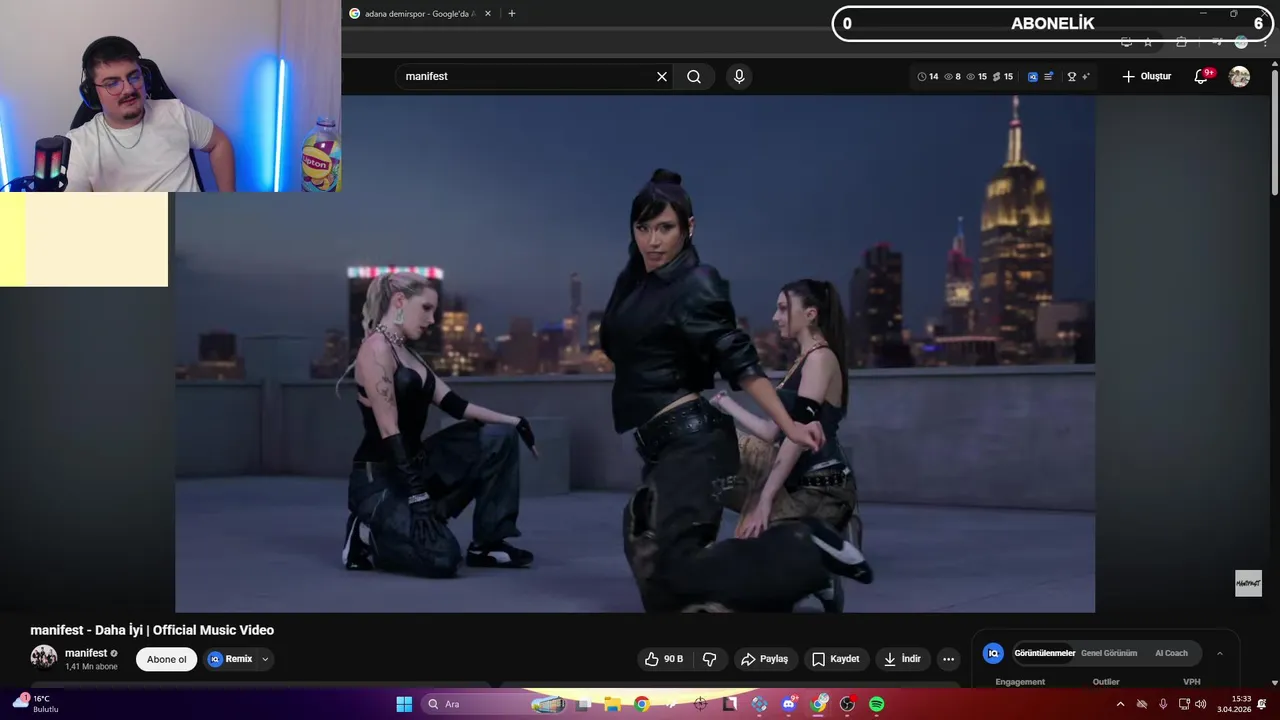Share the video via Paylaş
Image resolution: width=1280 pixels, height=720 pixels.
[764, 659]
